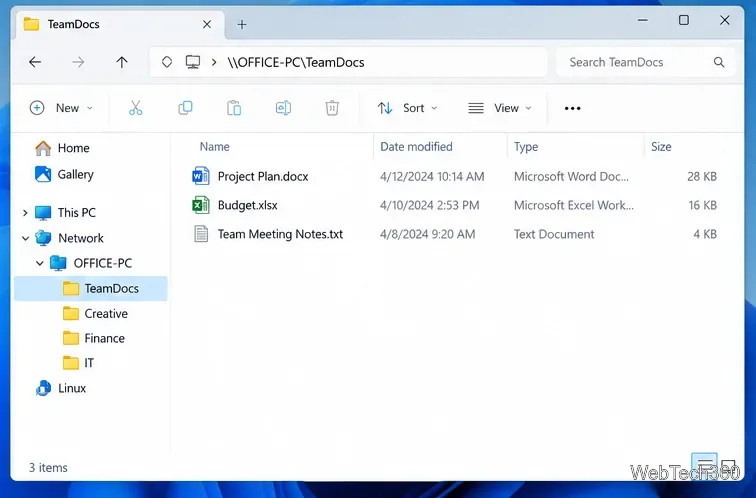Click the Cut scissors icon
The width and height of the screenshot is (756, 498).
click(x=135, y=108)
